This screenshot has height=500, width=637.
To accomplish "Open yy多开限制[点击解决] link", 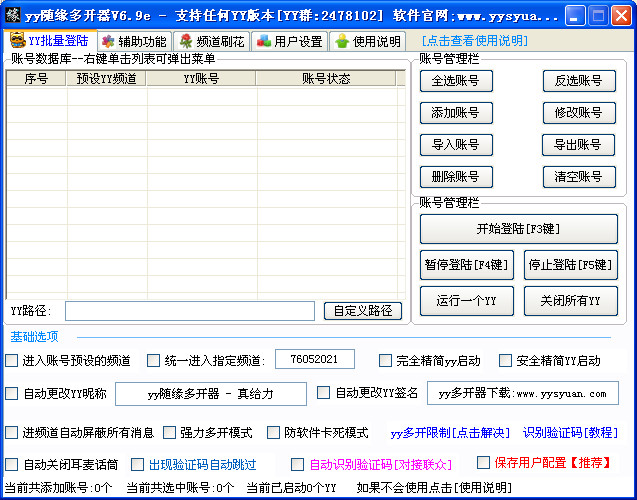I will click(x=450, y=433).
